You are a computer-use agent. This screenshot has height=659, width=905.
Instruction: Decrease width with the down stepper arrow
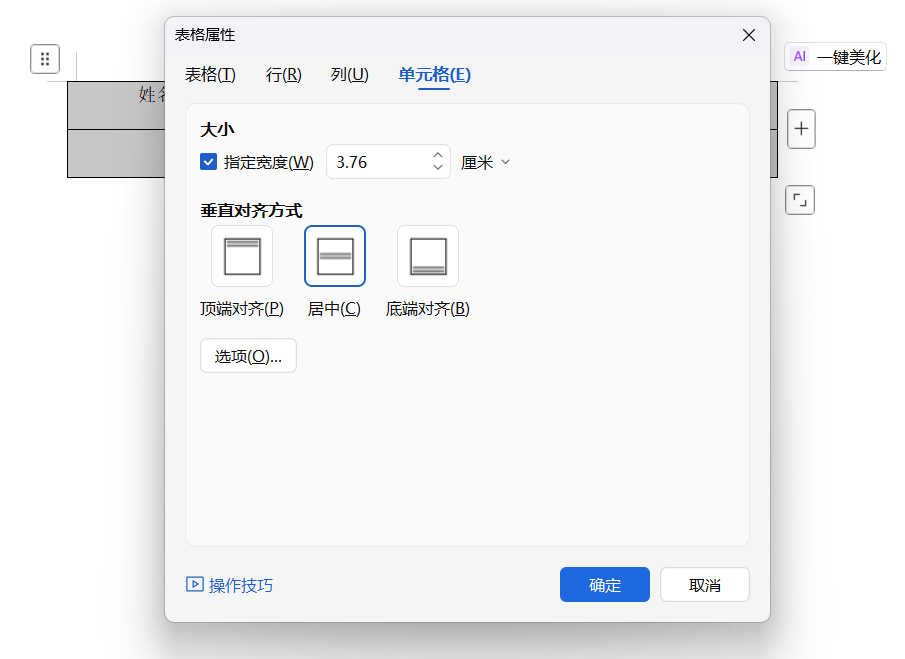pyautogui.click(x=438, y=168)
